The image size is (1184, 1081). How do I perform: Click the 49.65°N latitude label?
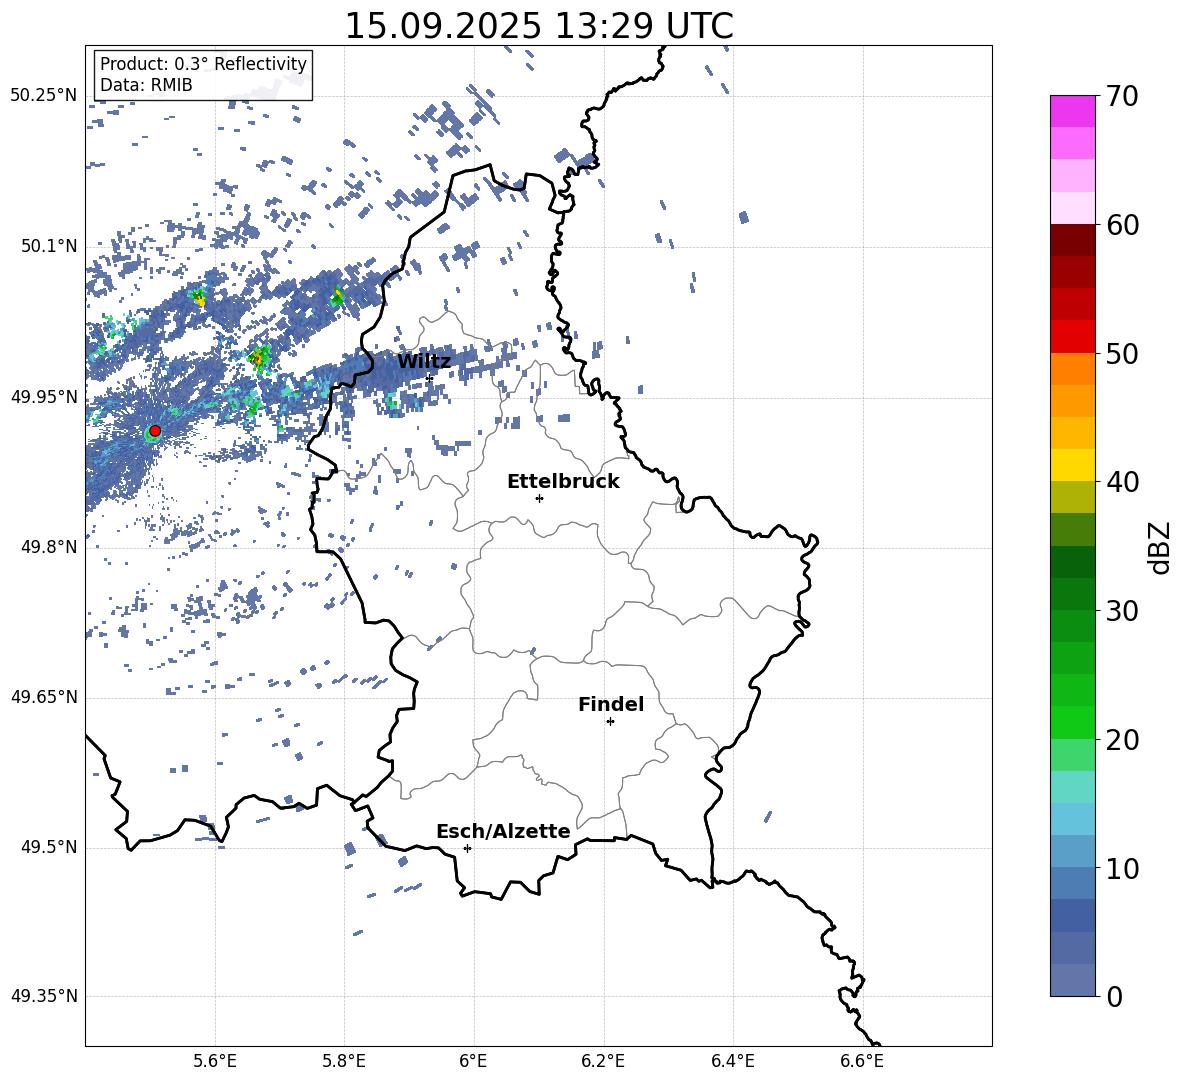click(44, 697)
